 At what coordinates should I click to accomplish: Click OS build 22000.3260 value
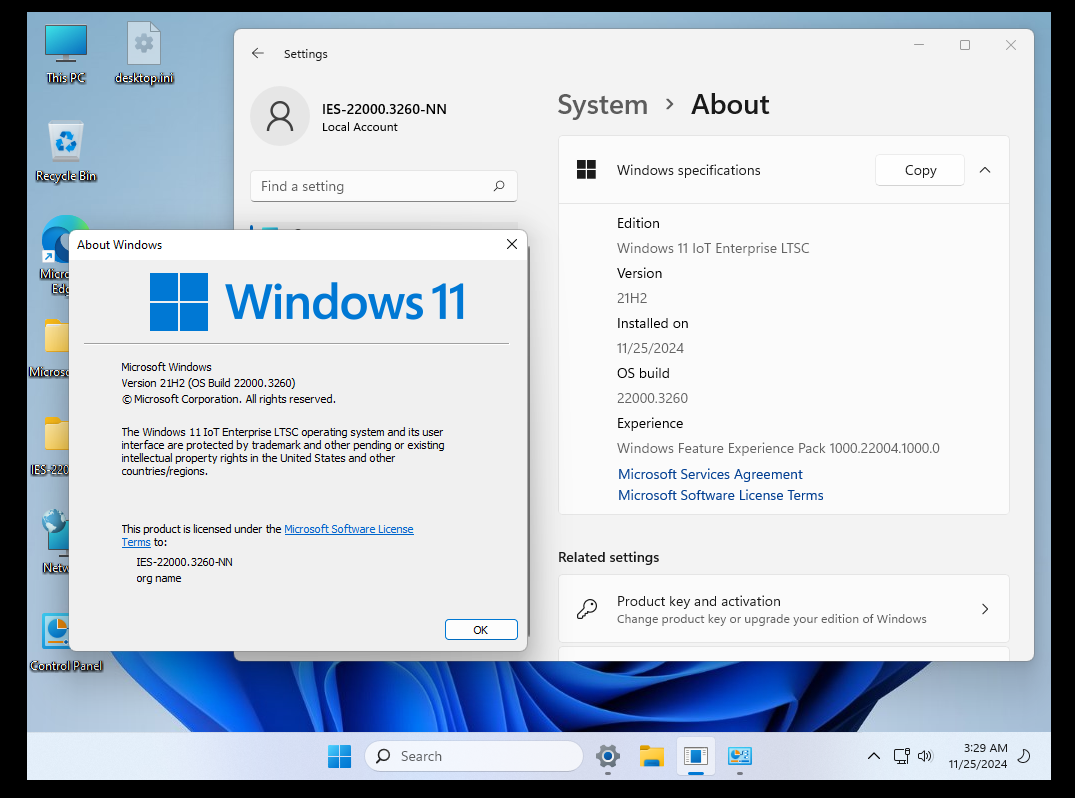(x=652, y=398)
